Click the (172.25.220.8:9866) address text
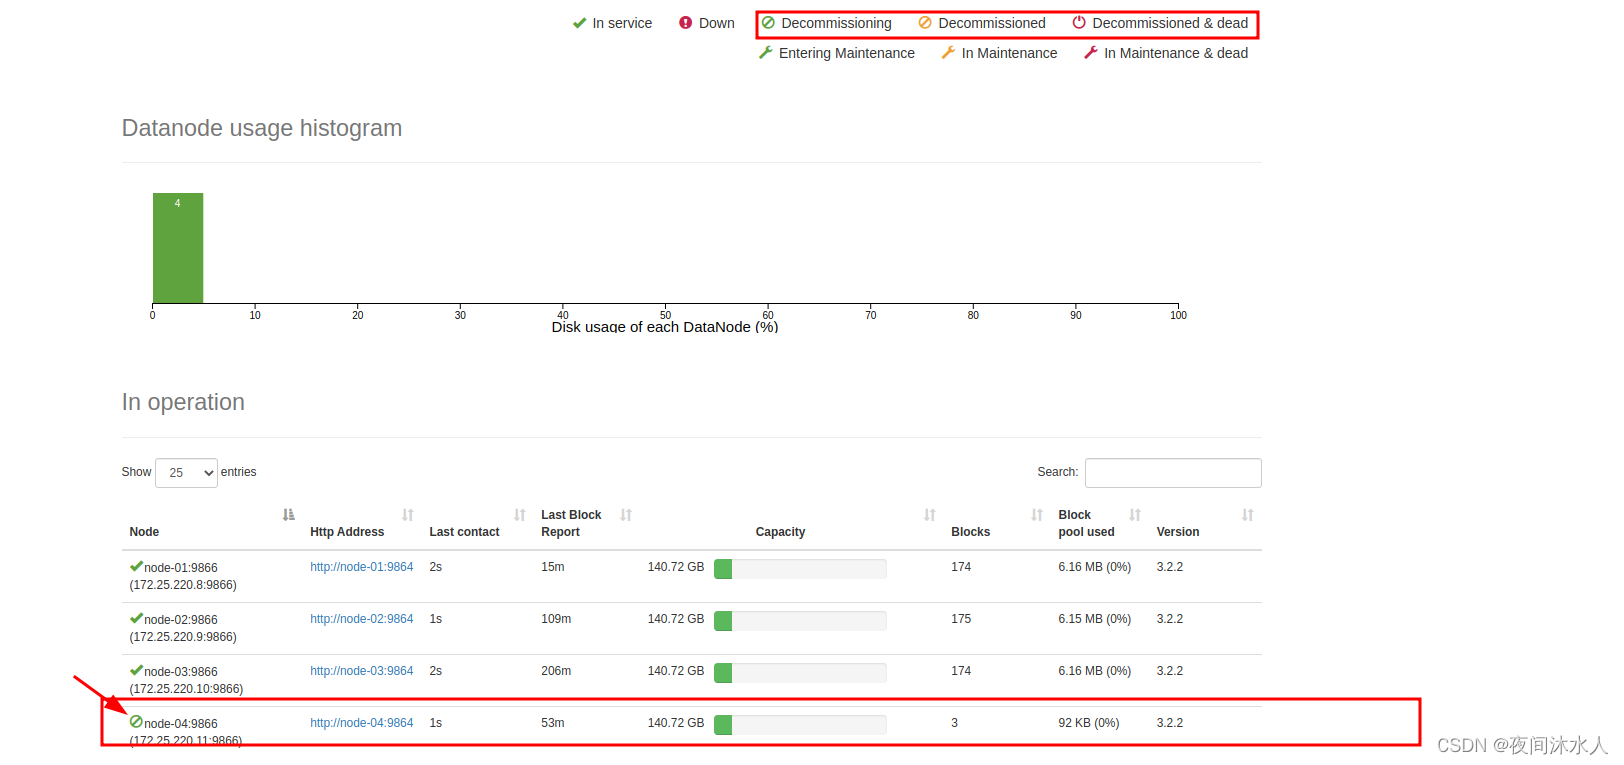 pos(183,585)
